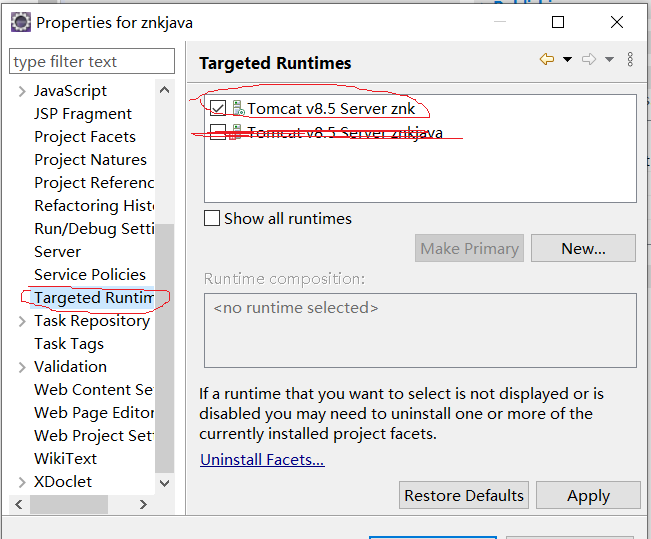Select JSP Fragment in the tree

[x=83, y=114]
